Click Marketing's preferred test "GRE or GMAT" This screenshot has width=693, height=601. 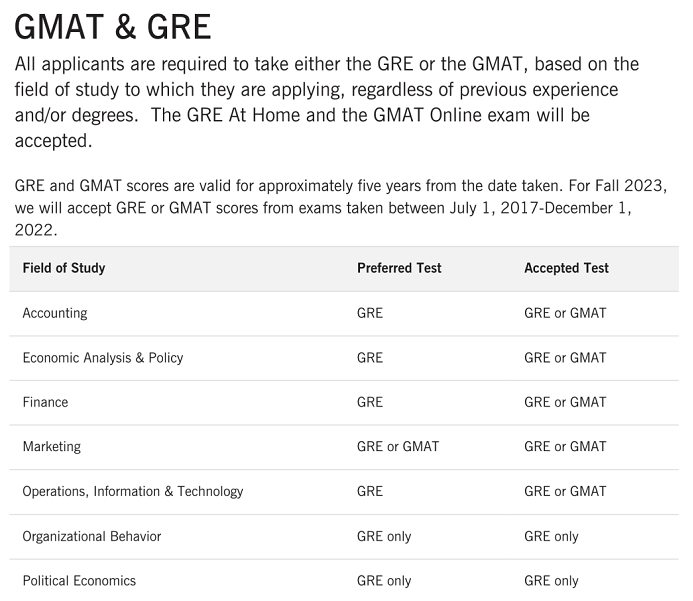[x=398, y=447]
